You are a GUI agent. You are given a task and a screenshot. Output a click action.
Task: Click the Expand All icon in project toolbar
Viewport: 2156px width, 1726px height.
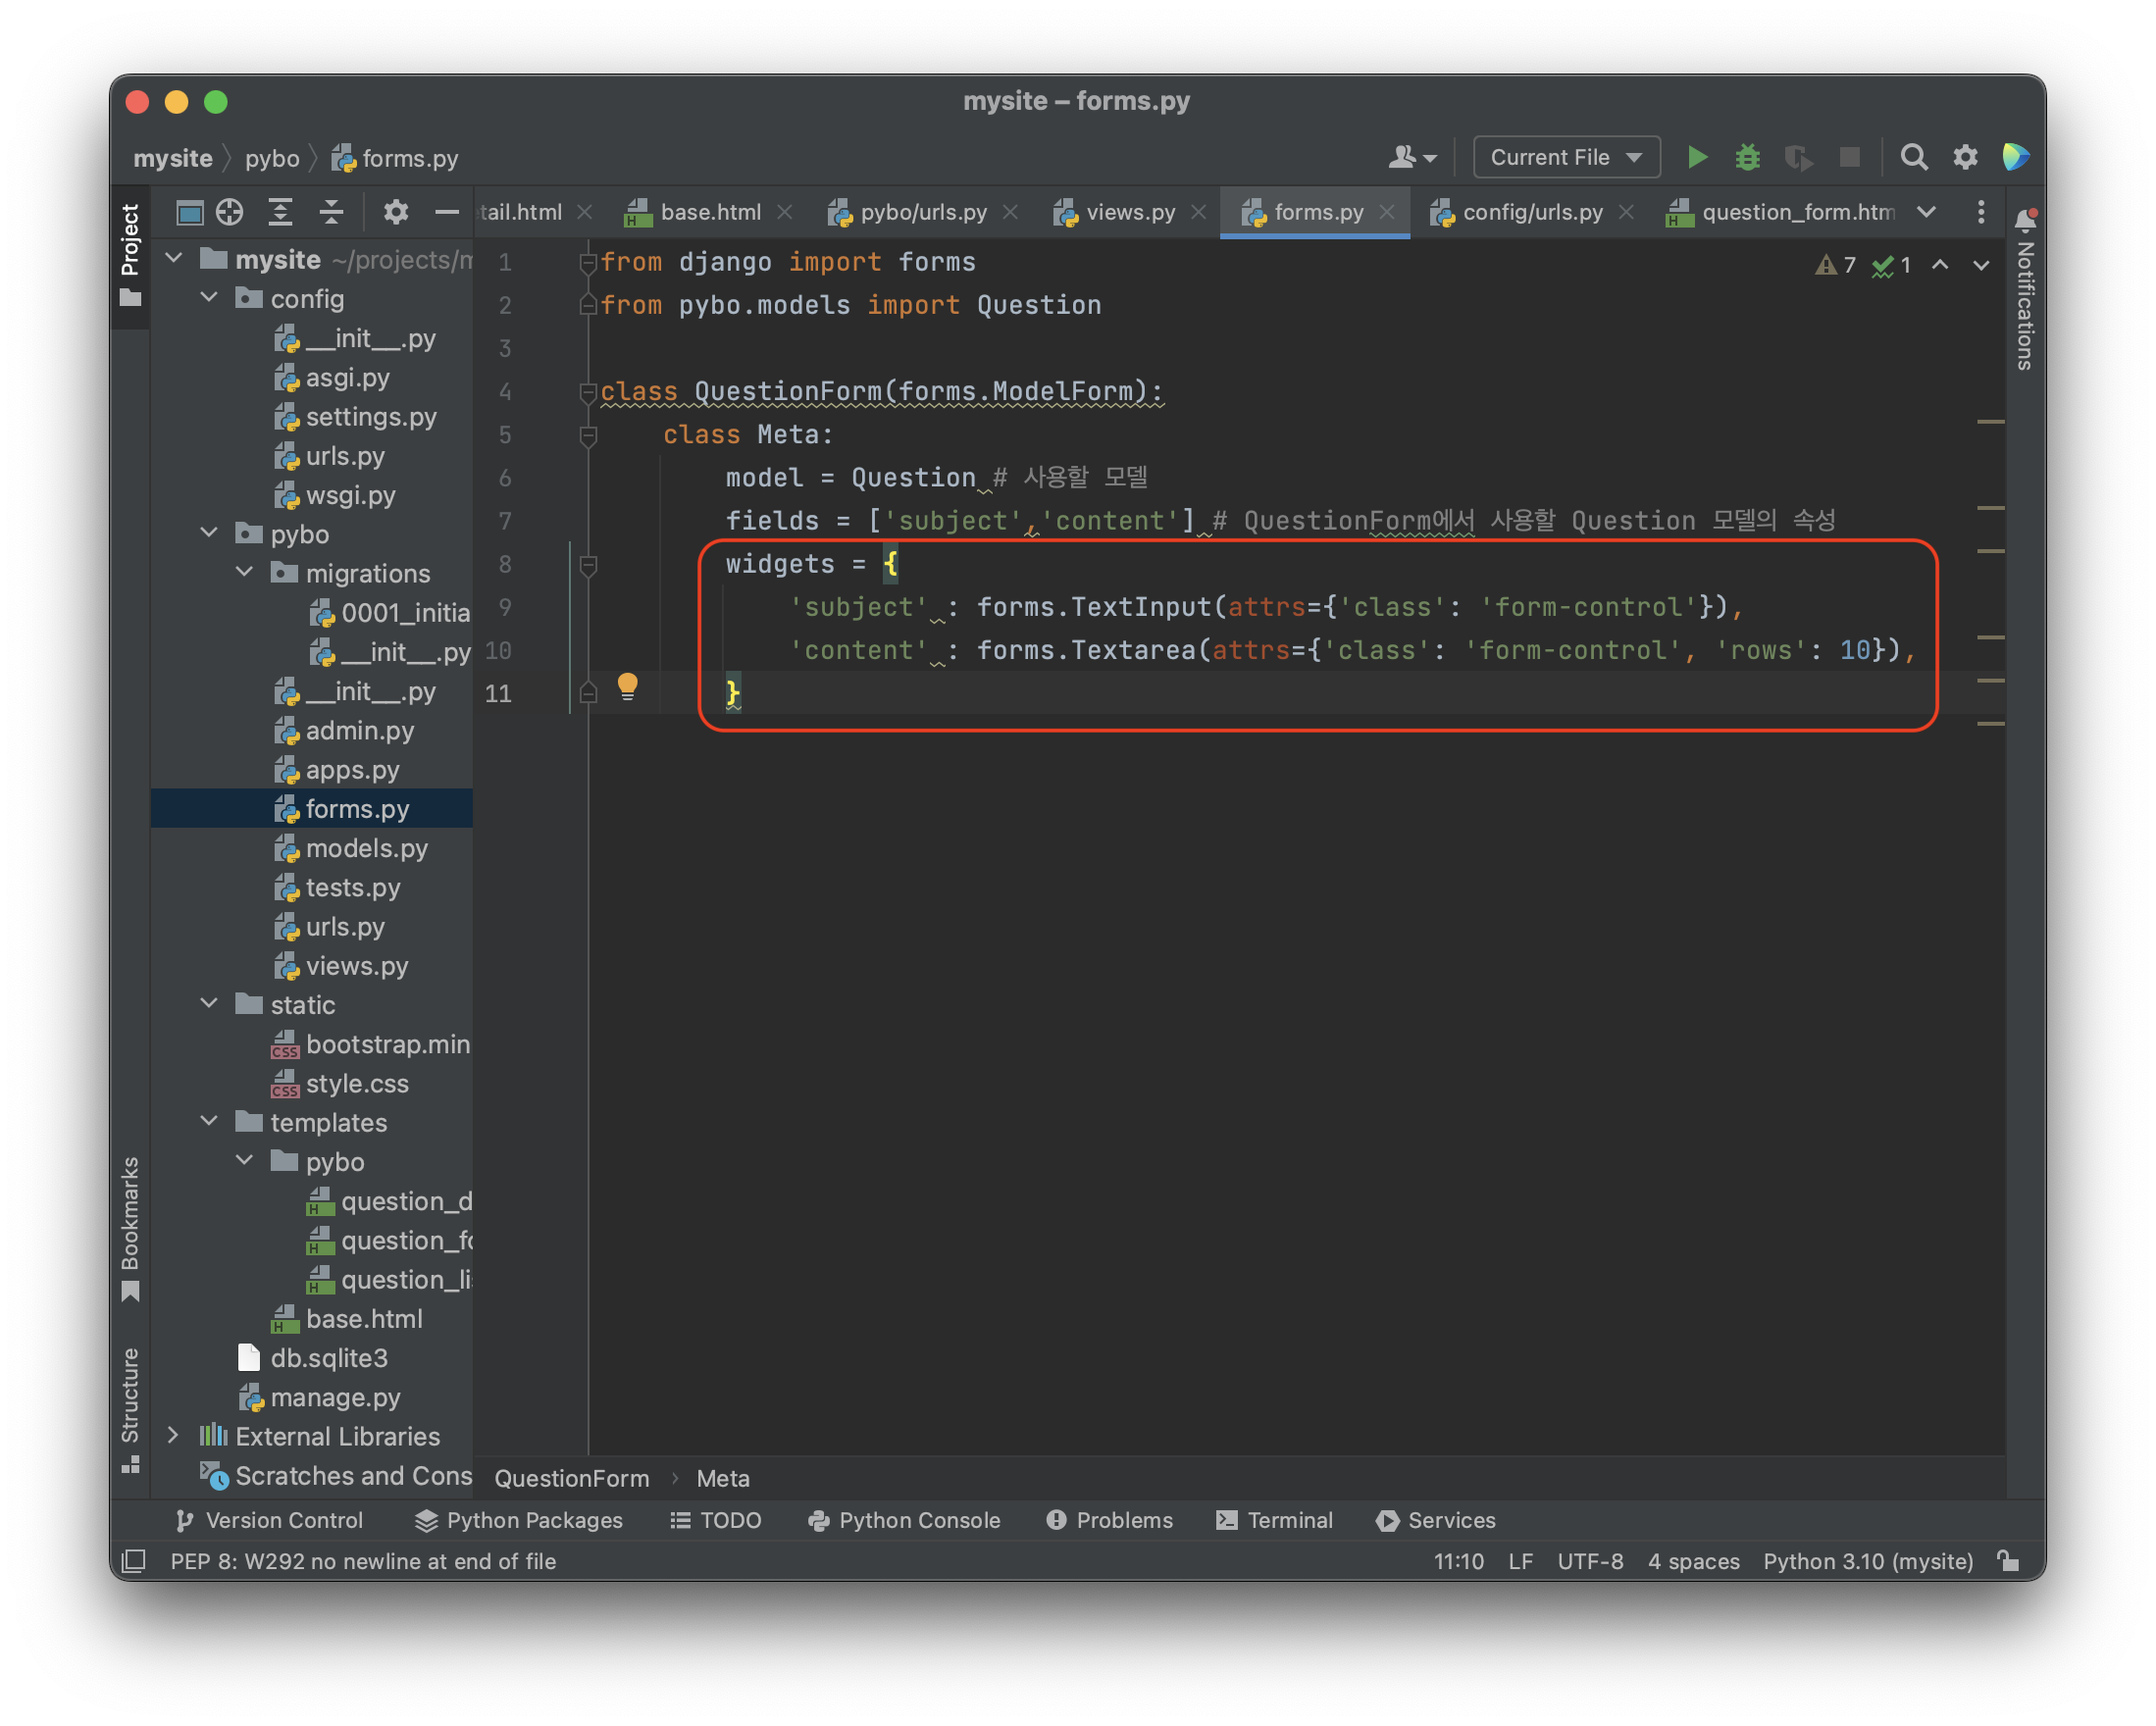point(280,212)
